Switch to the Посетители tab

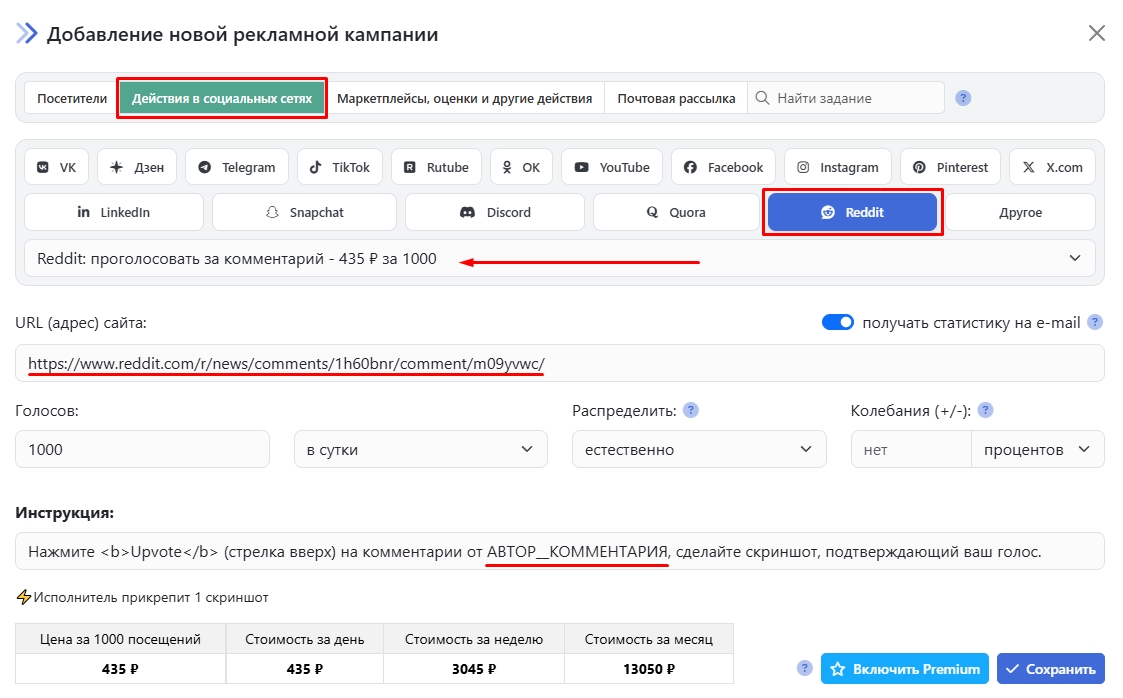(x=72, y=99)
